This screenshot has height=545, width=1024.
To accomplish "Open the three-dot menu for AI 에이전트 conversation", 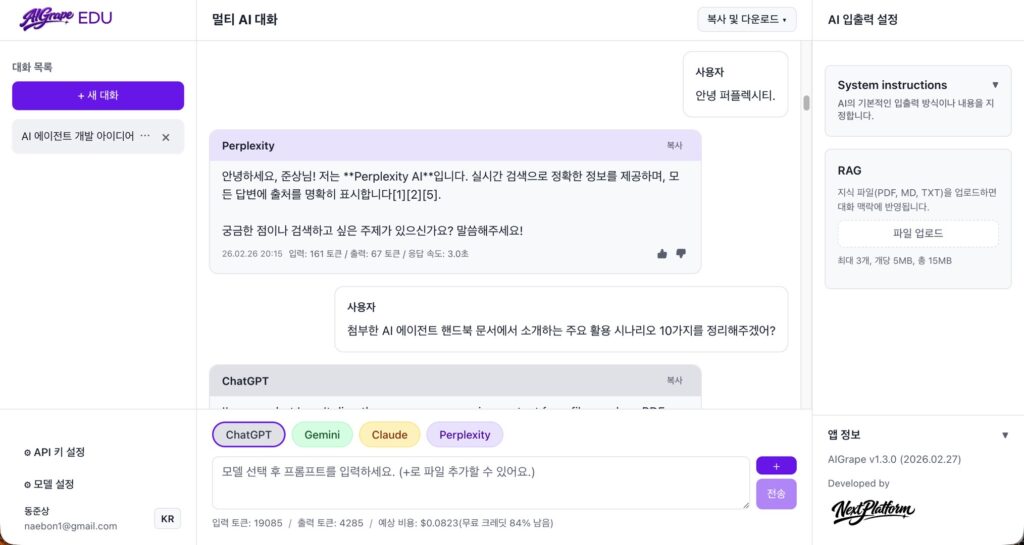I will (x=145, y=136).
